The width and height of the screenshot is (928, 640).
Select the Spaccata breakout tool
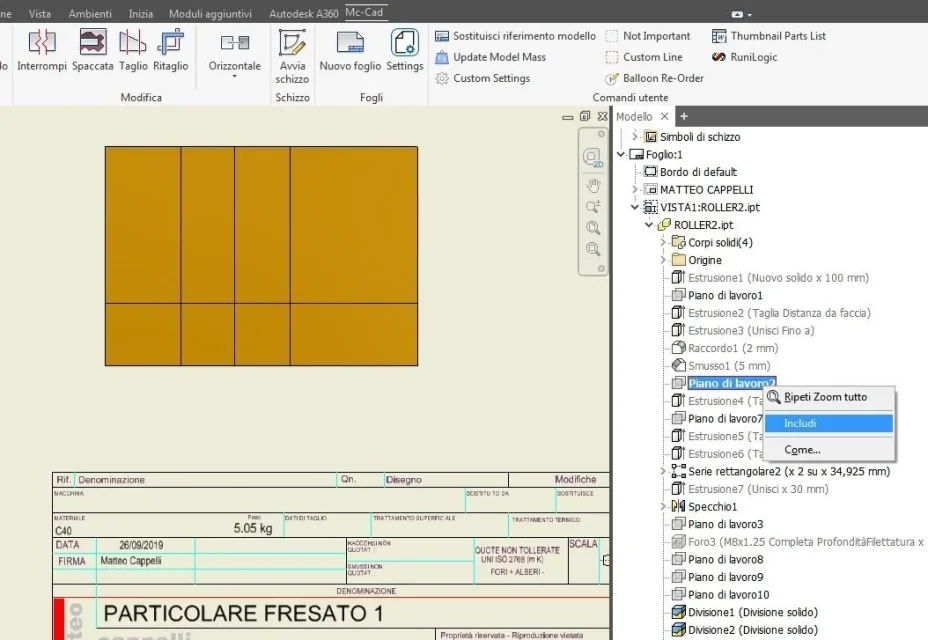point(93,51)
